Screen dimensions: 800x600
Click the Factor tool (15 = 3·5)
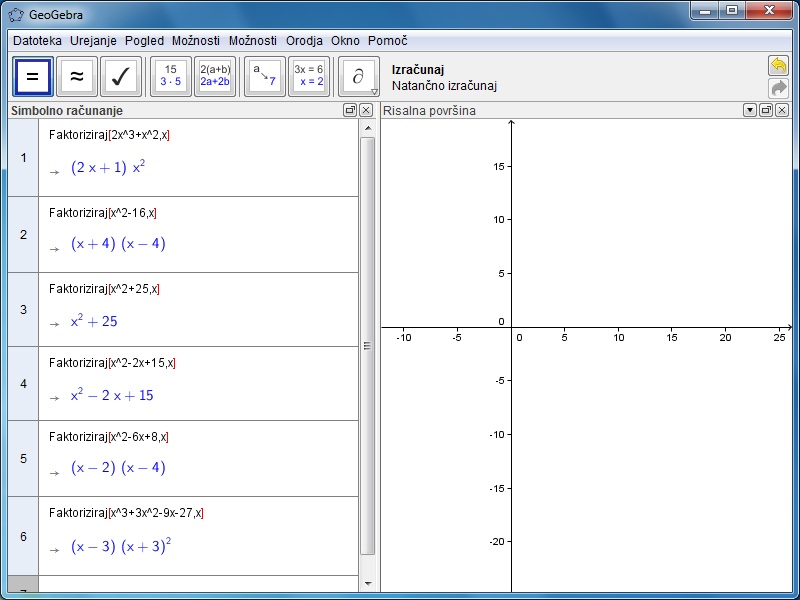point(170,77)
